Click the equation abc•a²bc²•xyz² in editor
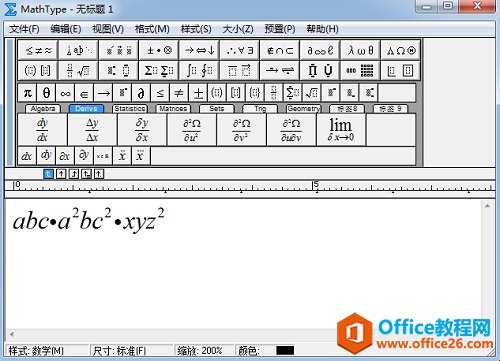Viewport: 500px width, 361px height. 88,220
